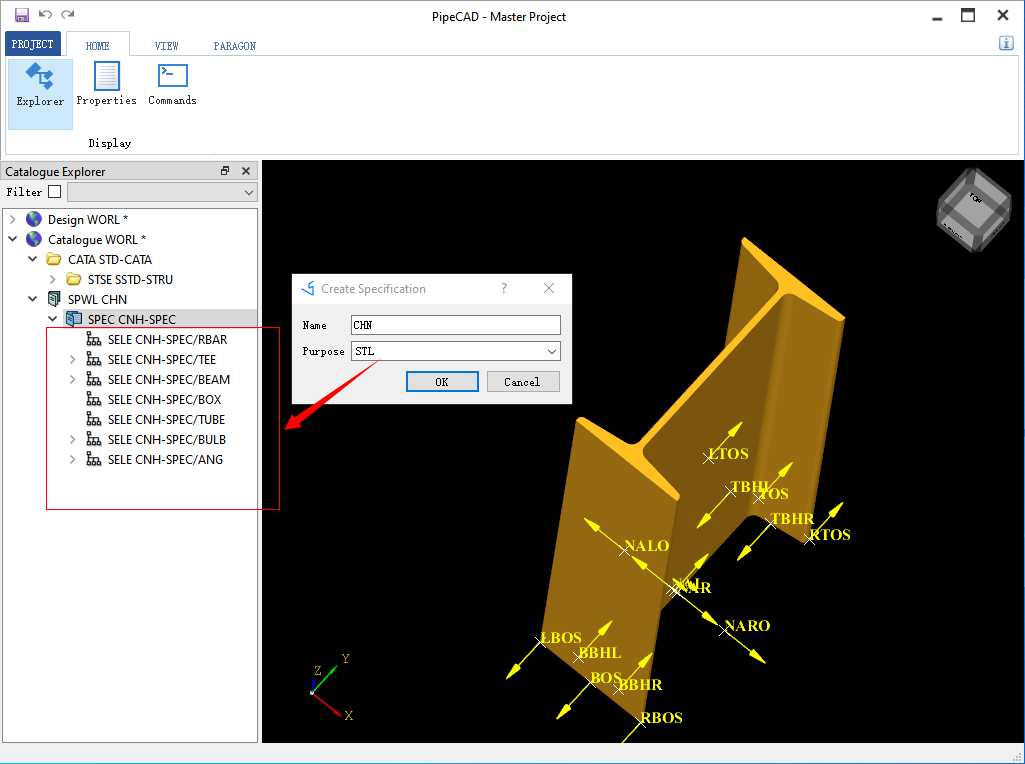
Task: Expand the SELE CNH-SPEC/BEAM node
Action: (x=73, y=379)
